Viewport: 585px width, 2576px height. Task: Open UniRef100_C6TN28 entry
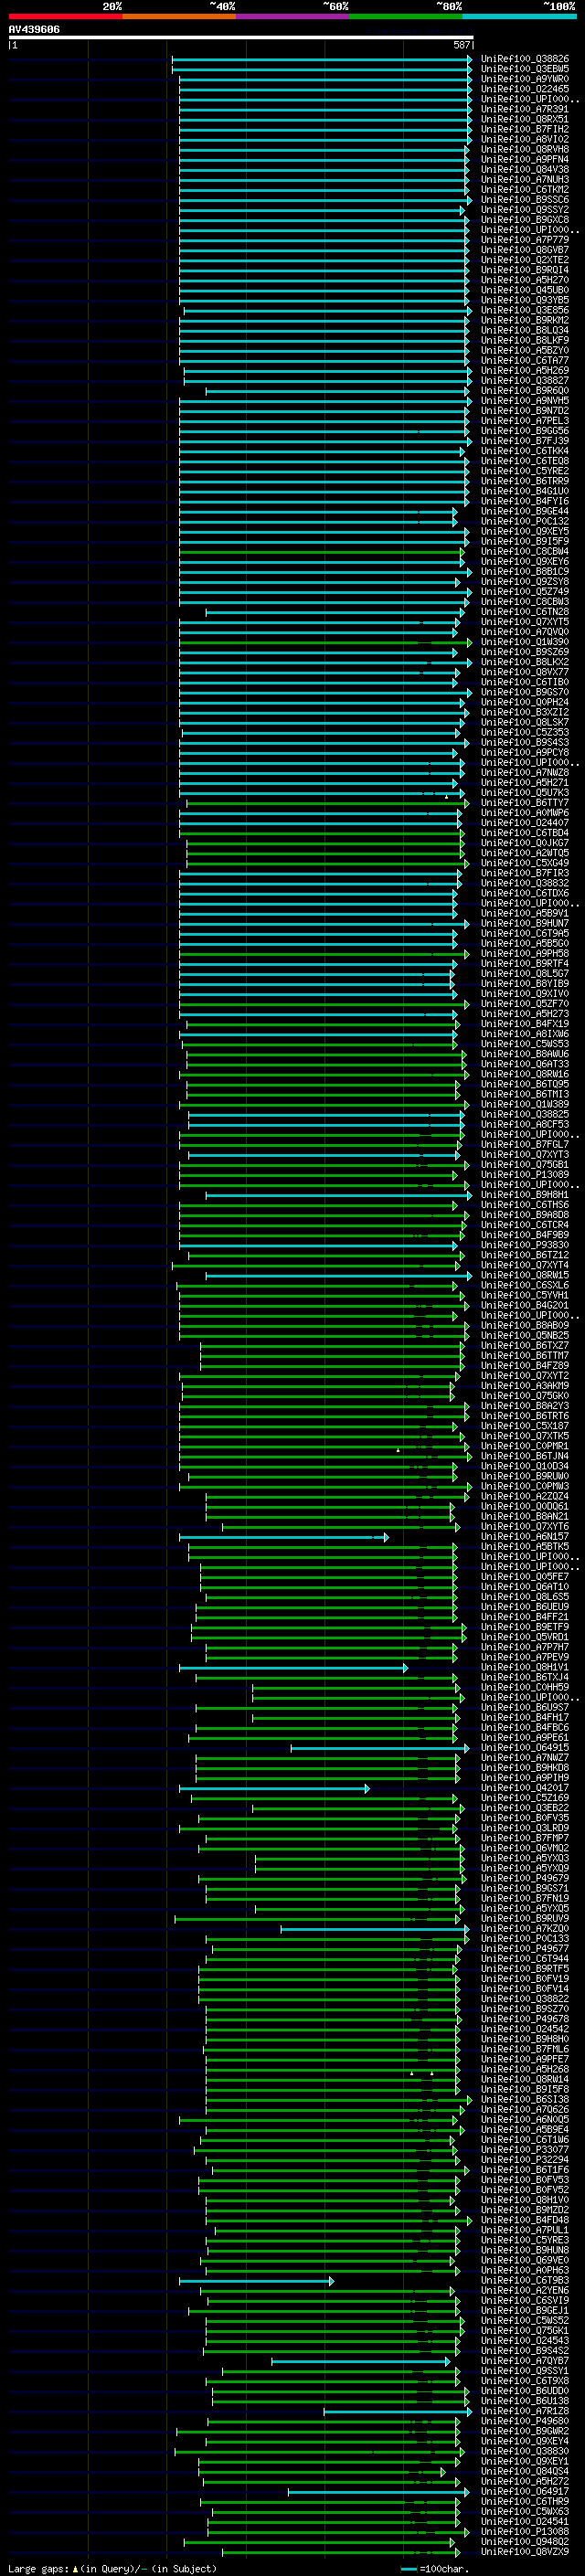[x=525, y=612]
